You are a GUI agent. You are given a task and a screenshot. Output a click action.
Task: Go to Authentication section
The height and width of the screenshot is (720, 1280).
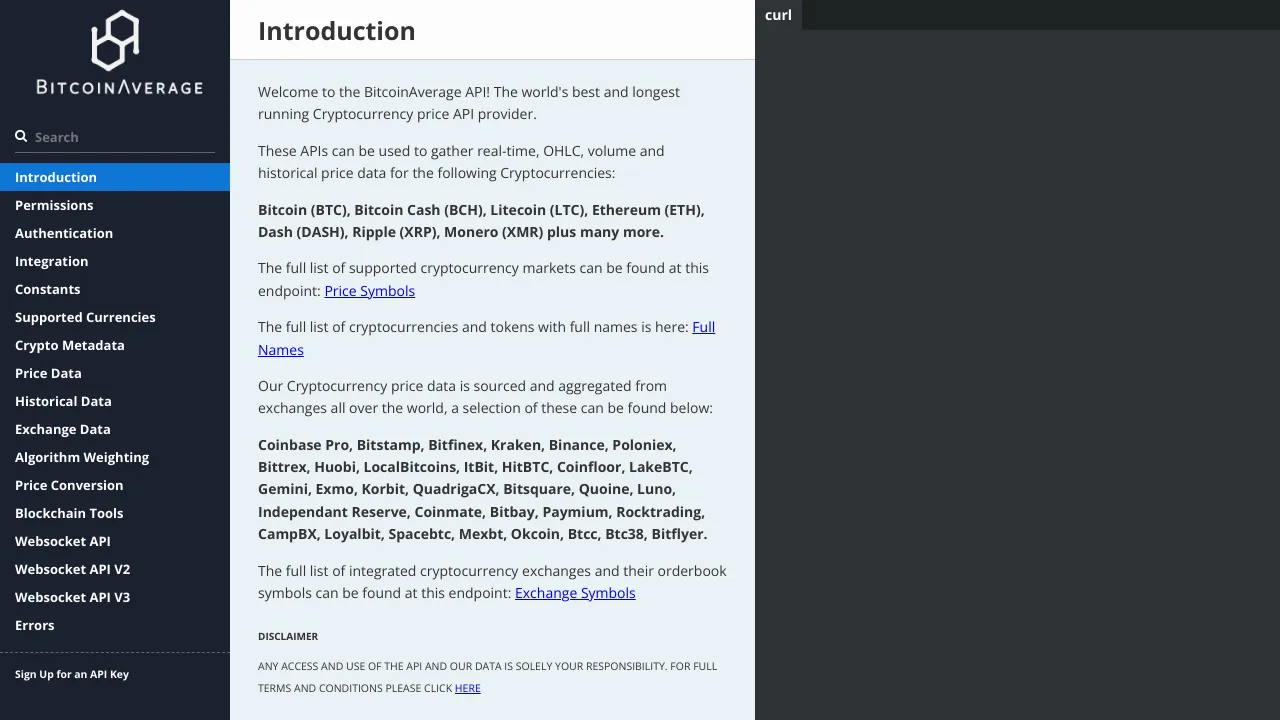pos(115,233)
